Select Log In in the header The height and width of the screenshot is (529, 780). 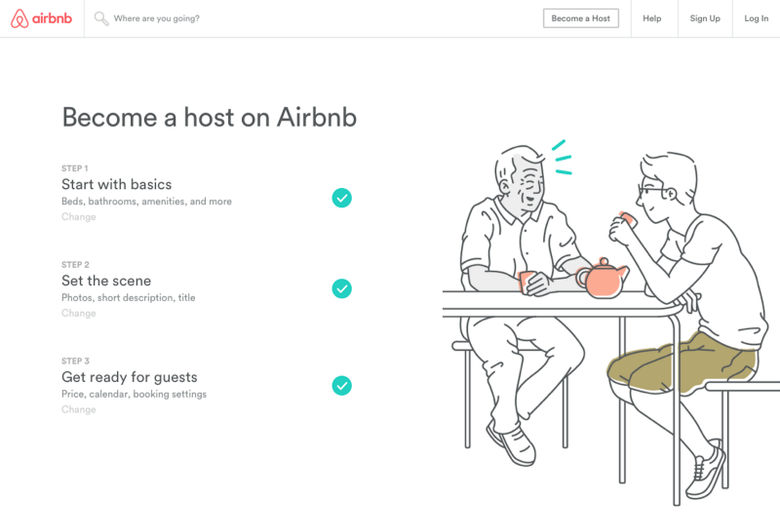click(756, 18)
